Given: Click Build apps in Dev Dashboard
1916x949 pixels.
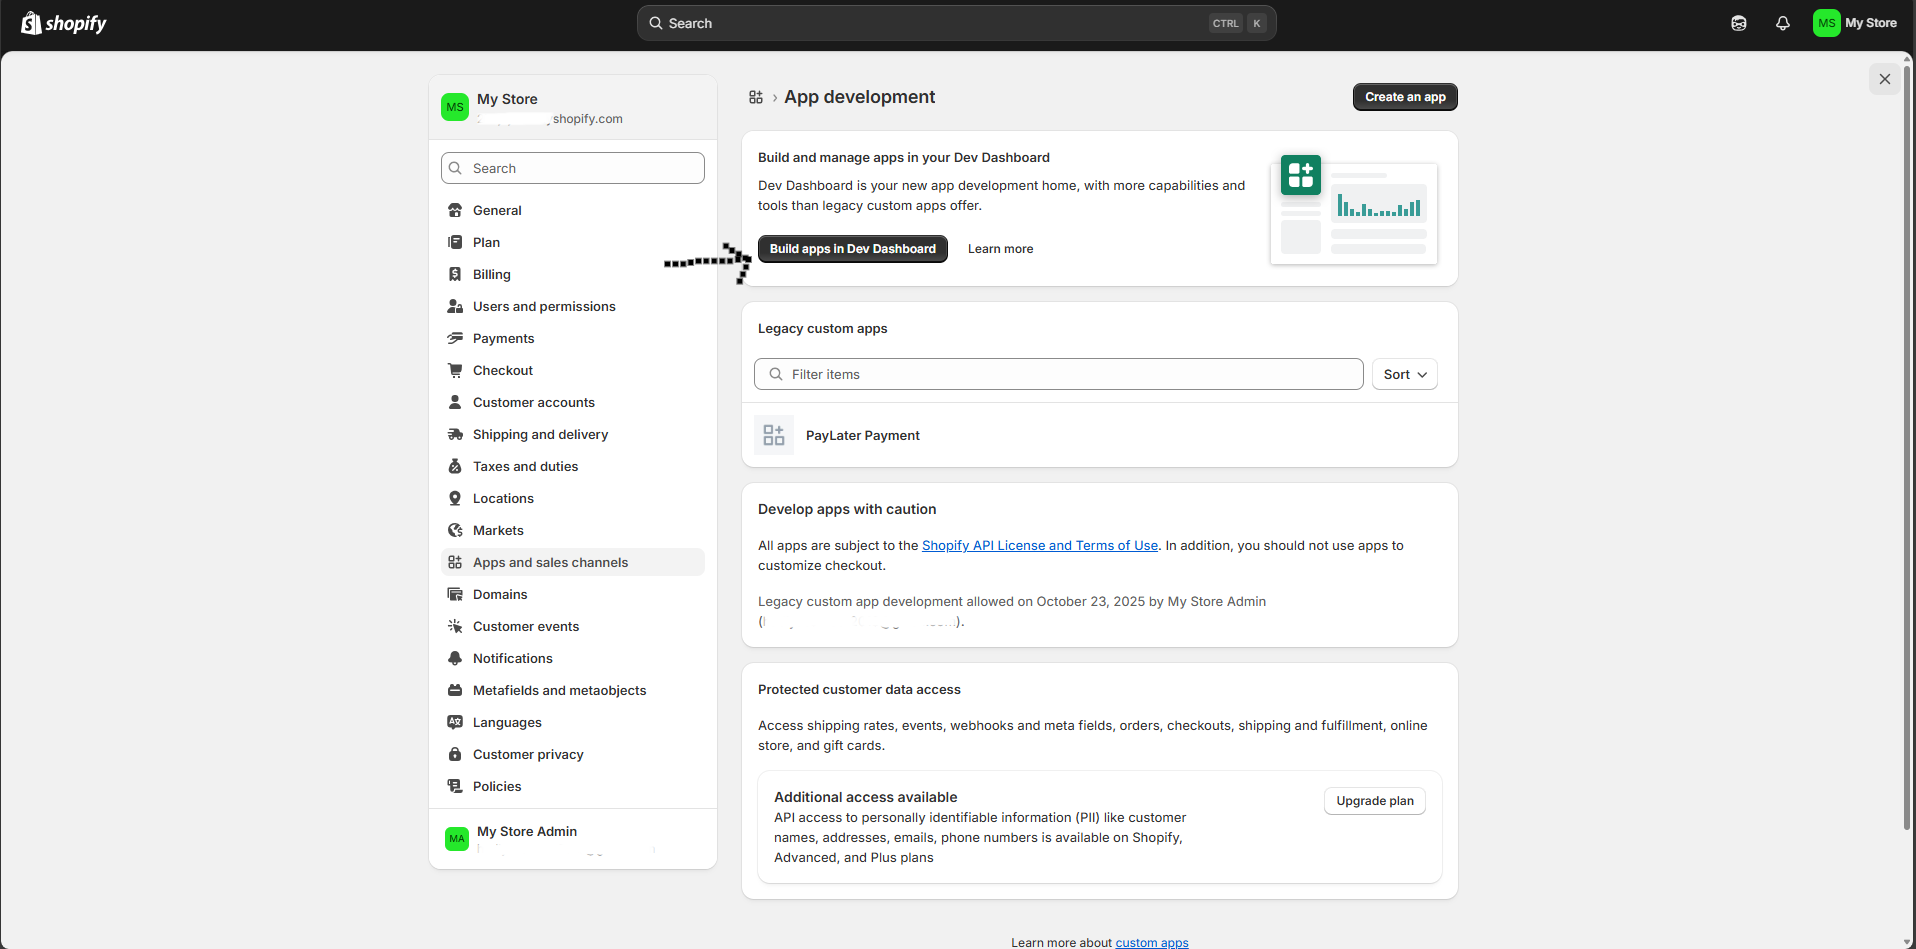Looking at the screenshot, I should point(853,249).
